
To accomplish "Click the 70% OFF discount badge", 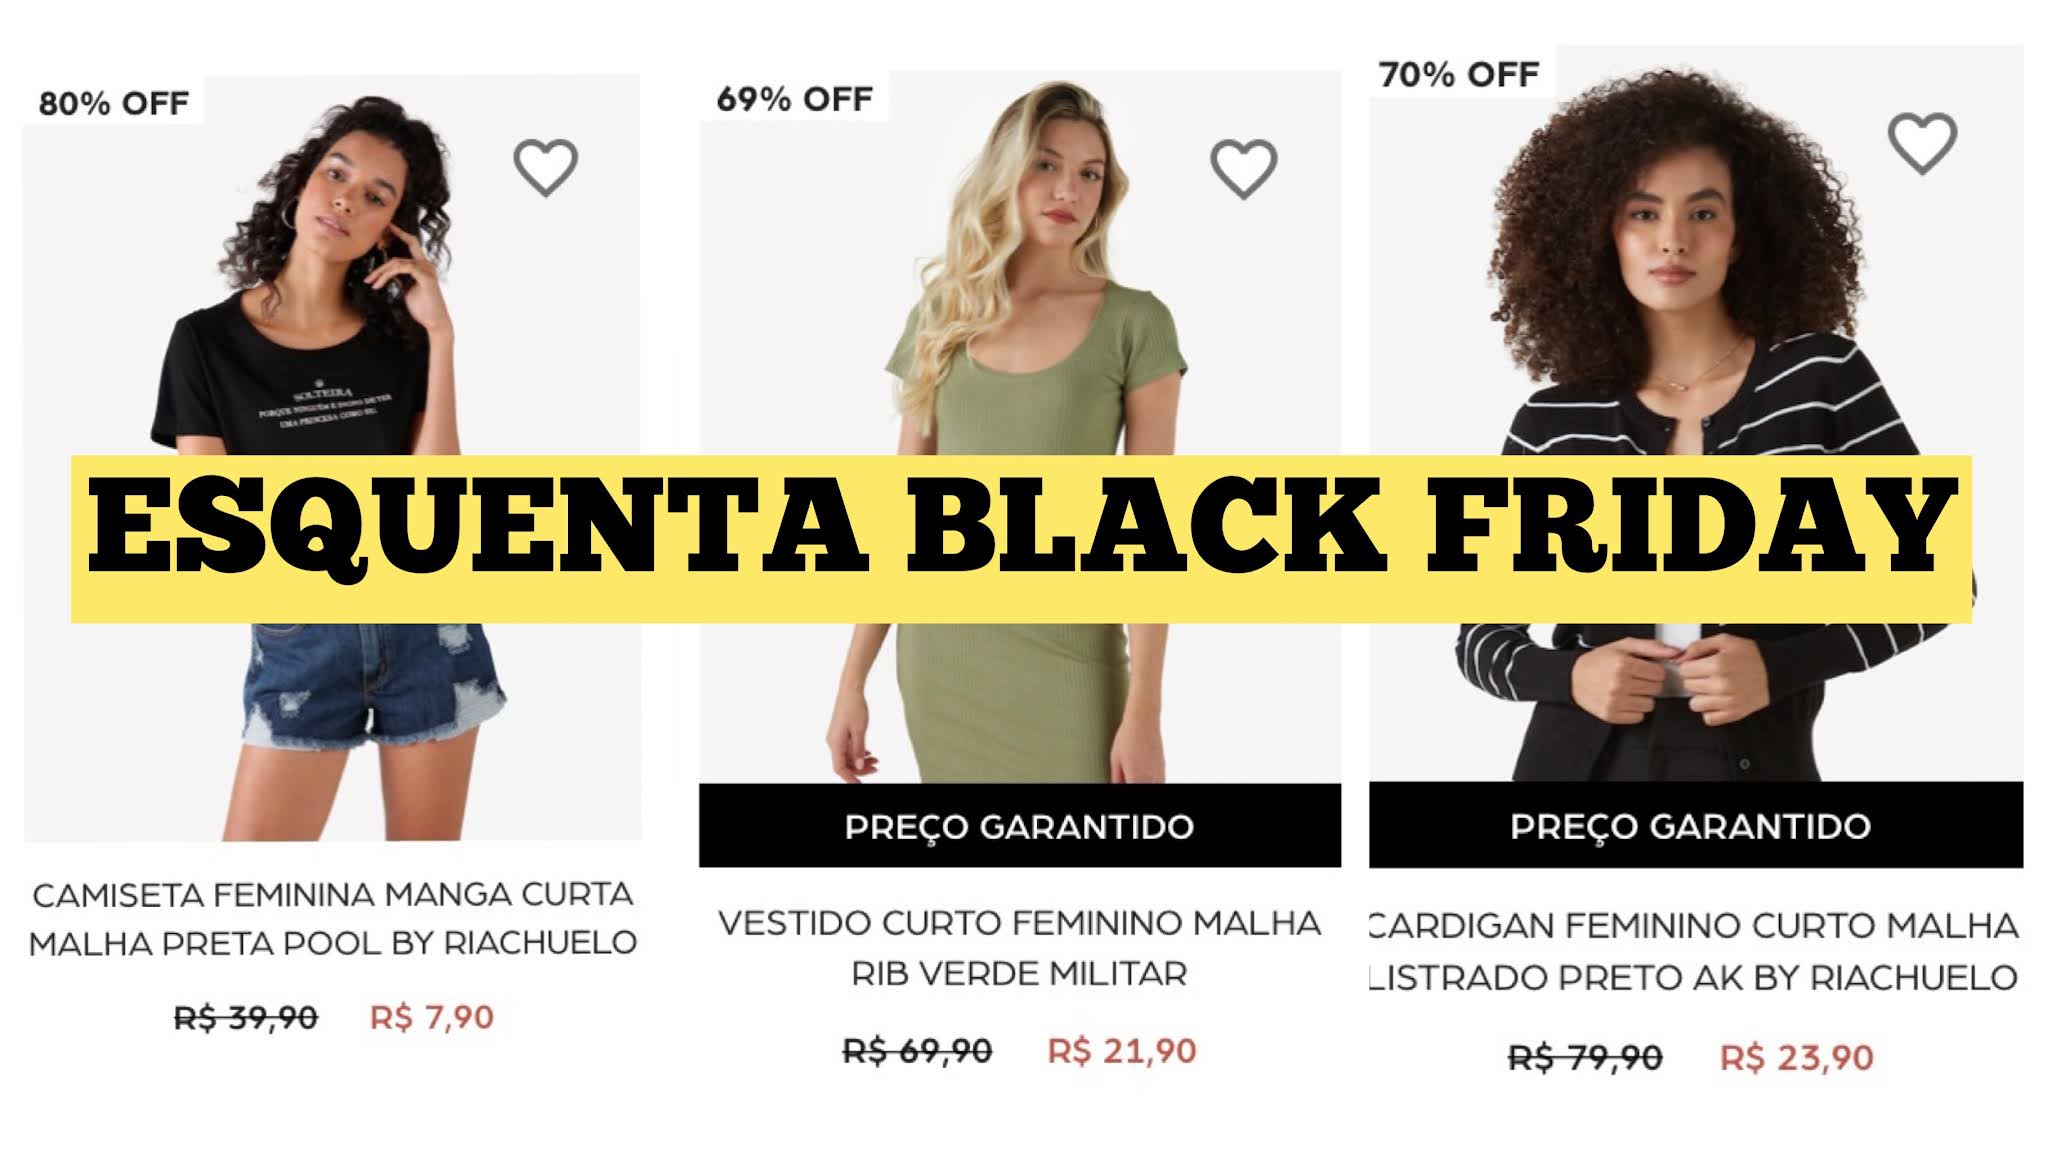I will tap(1459, 74).
